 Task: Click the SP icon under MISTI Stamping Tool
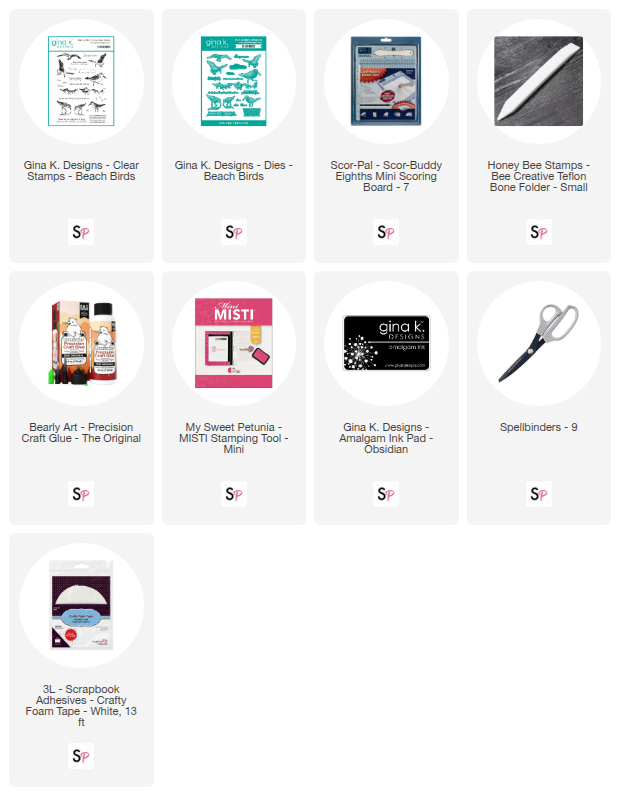point(233,494)
